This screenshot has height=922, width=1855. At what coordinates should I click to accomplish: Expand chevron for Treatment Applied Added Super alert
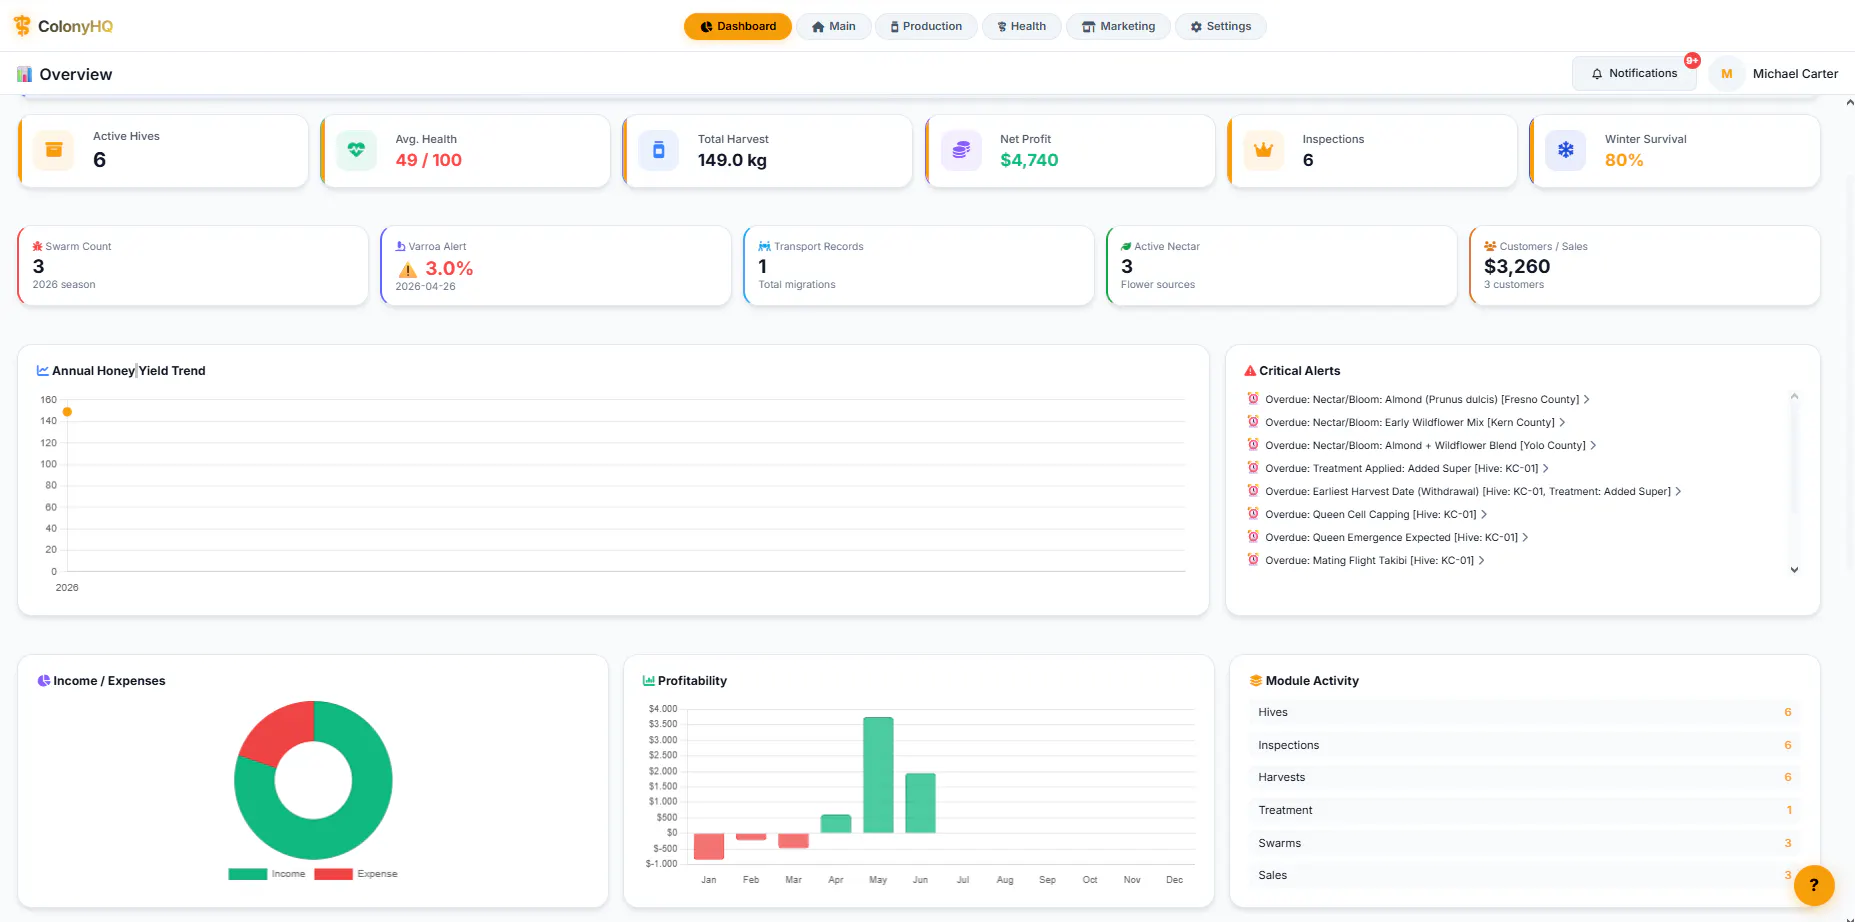(x=1546, y=469)
